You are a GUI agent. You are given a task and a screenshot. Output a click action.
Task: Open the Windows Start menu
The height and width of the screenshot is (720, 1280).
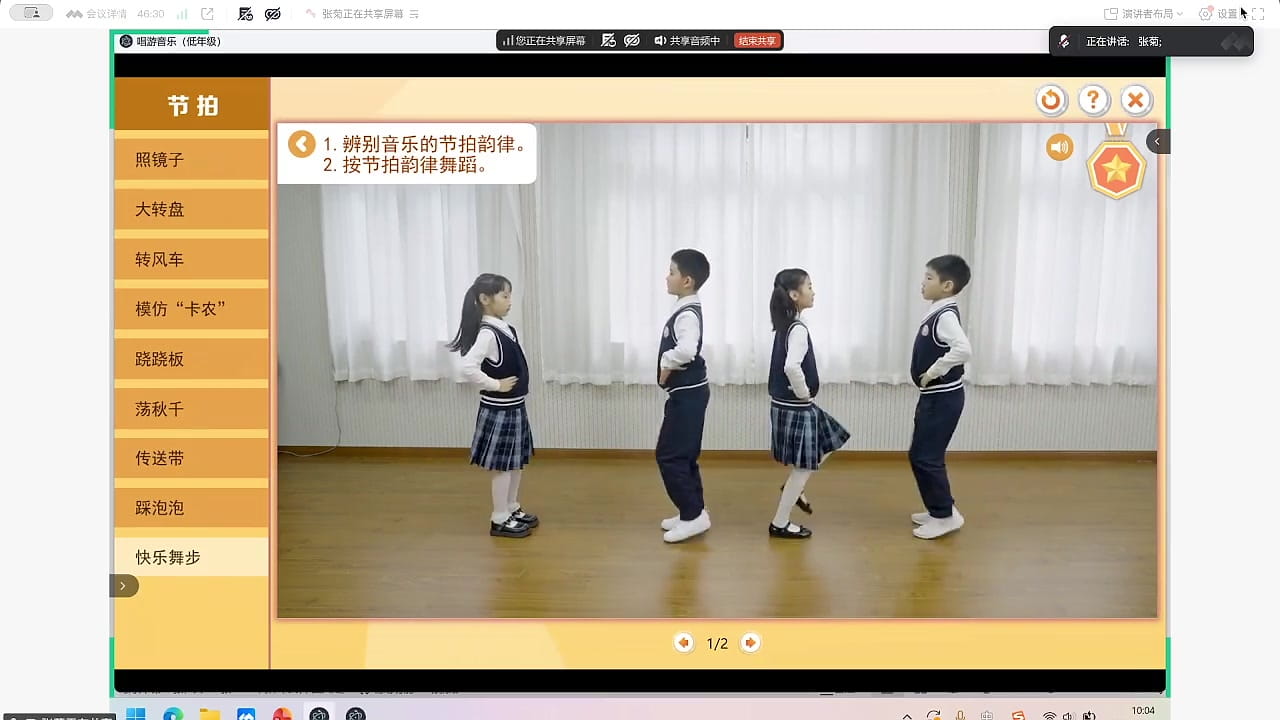point(136,714)
